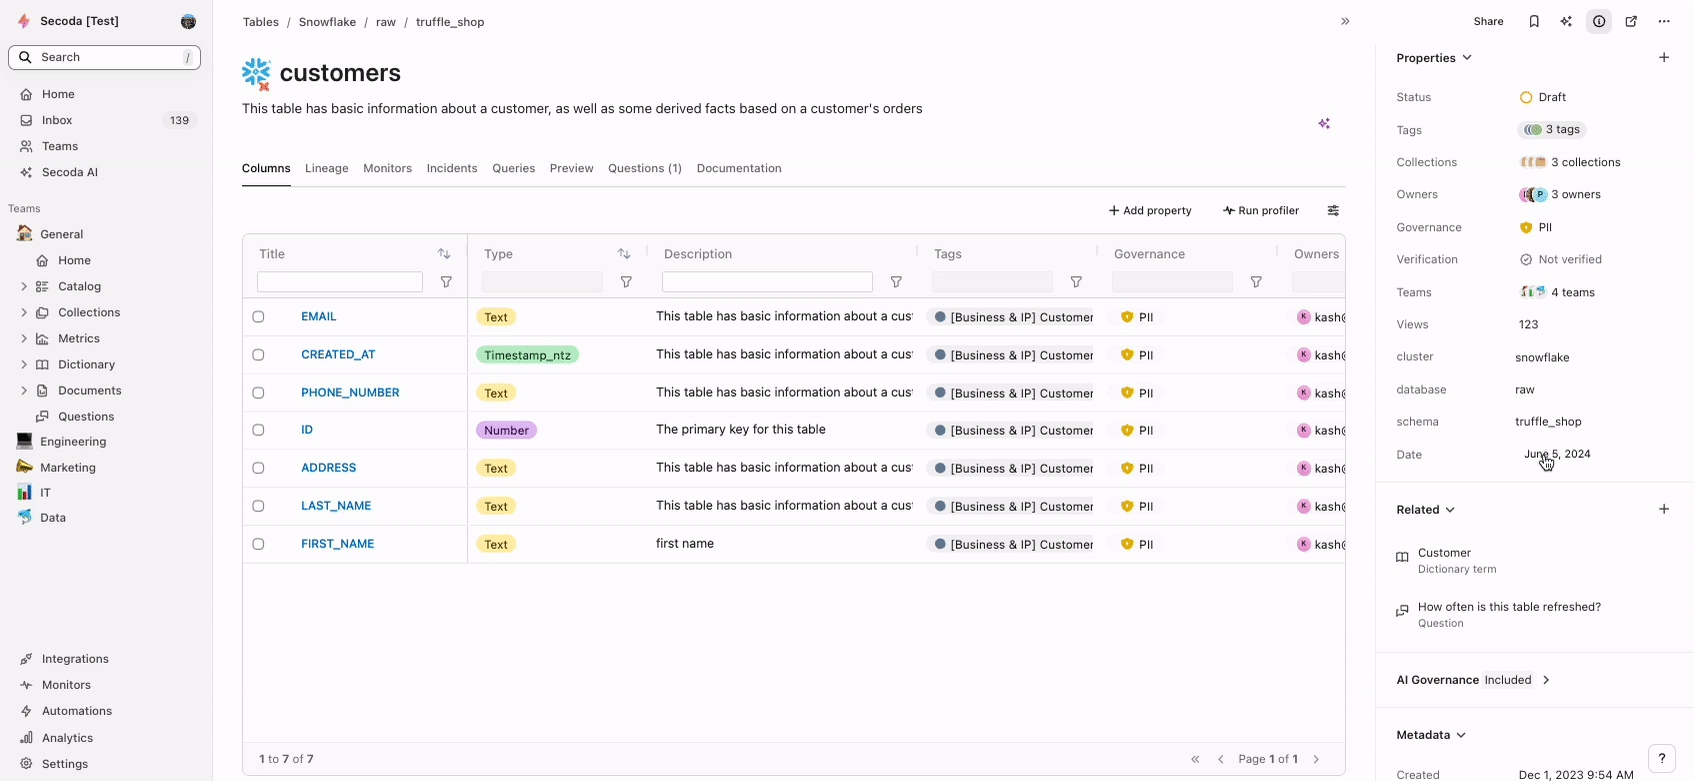Open the CREATED_AT column link
The width and height of the screenshot is (1694, 781).
[x=338, y=355]
